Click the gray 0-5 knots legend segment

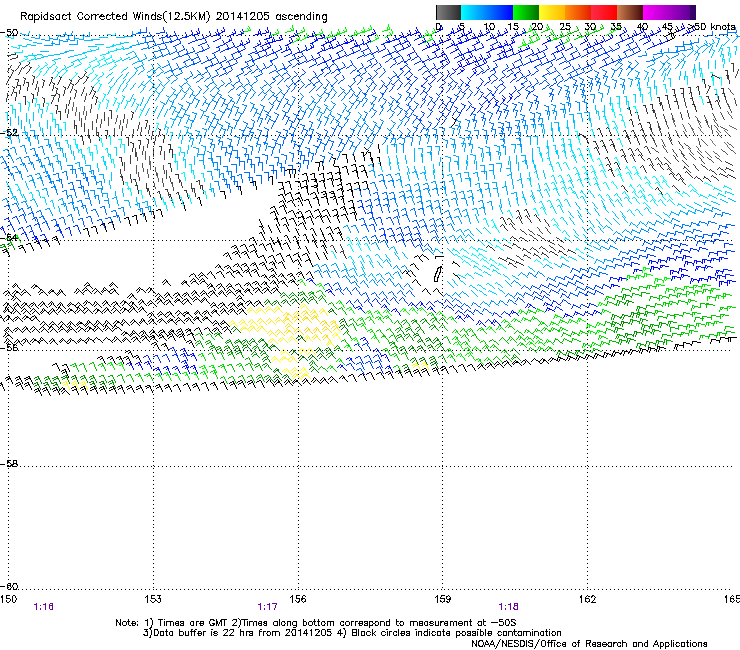pyautogui.click(x=448, y=12)
